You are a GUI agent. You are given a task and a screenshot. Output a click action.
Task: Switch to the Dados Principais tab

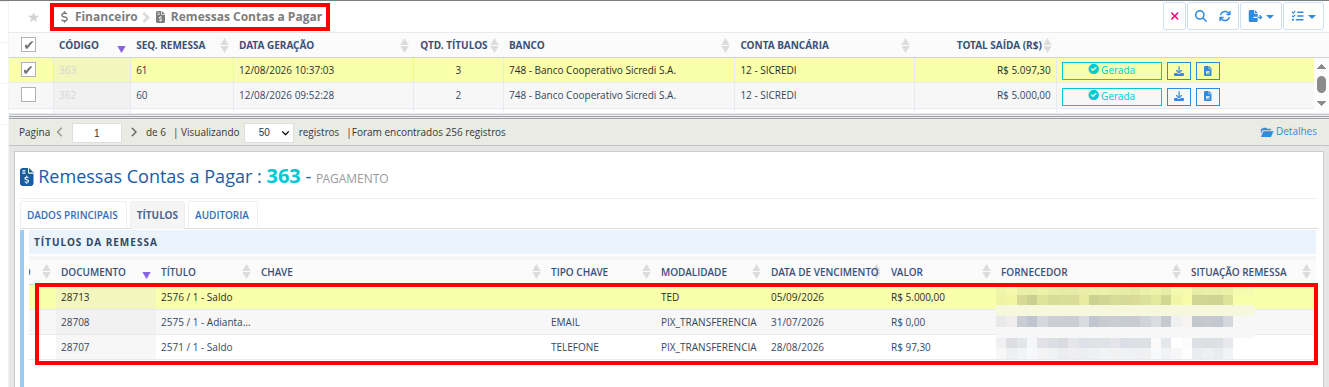click(x=72, y=215)
